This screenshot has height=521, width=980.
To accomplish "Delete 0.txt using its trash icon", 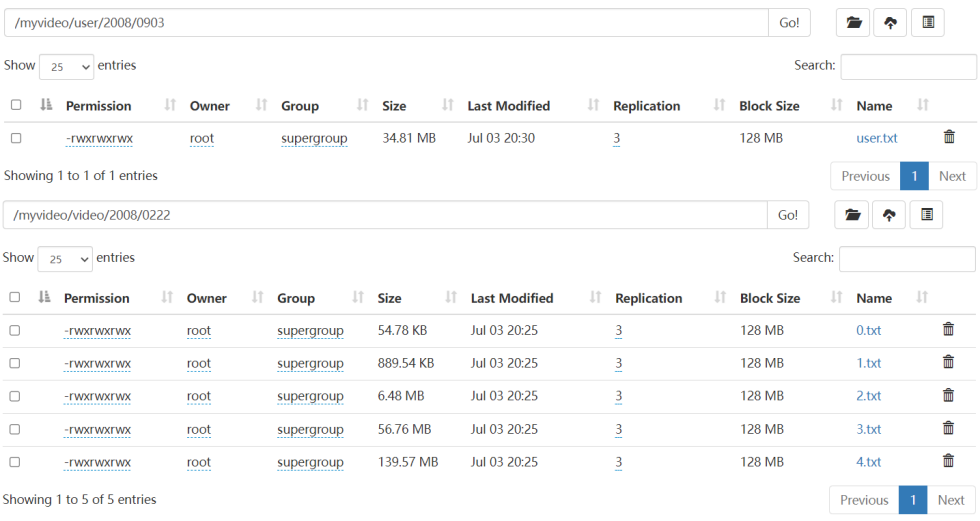I will [x=948, y=329].
